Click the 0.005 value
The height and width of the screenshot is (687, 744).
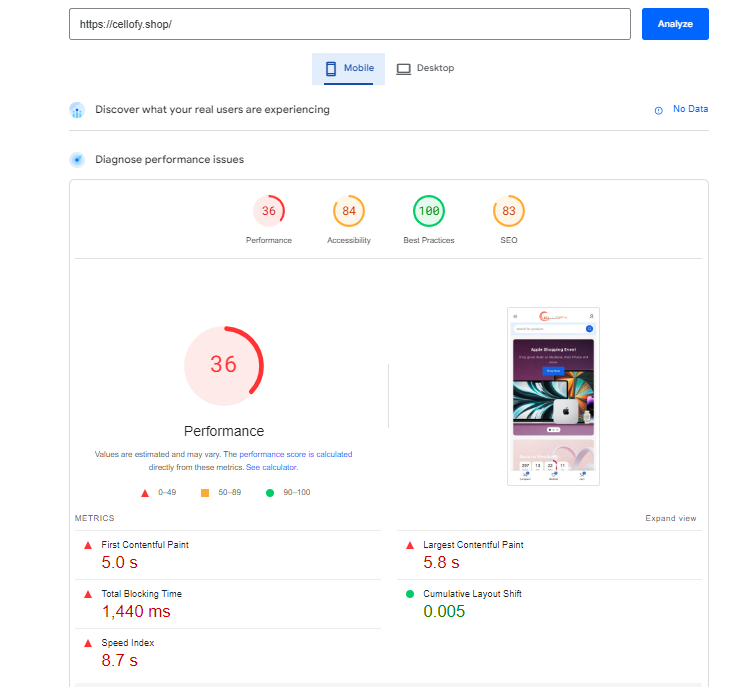pyautogui.click(x=444, y=611)
